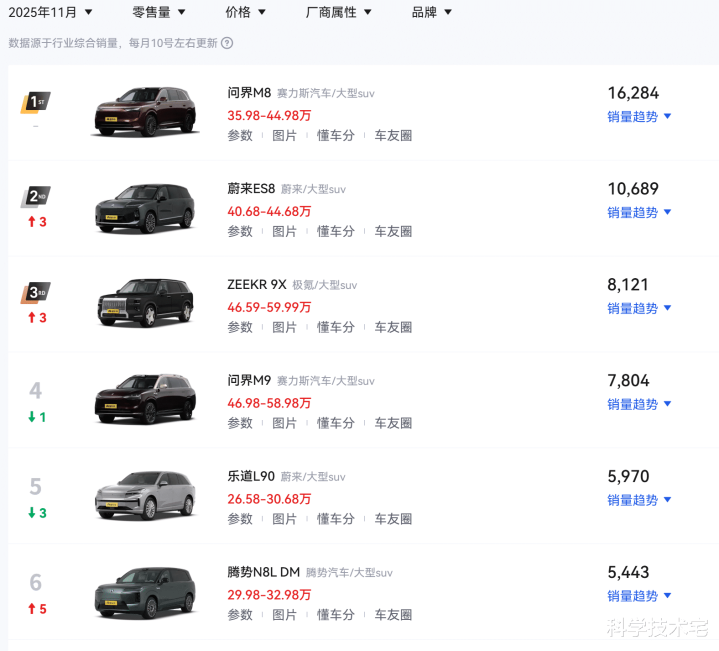
Task: Click the 乐道L90 car photo
Action: pos(143,495)
